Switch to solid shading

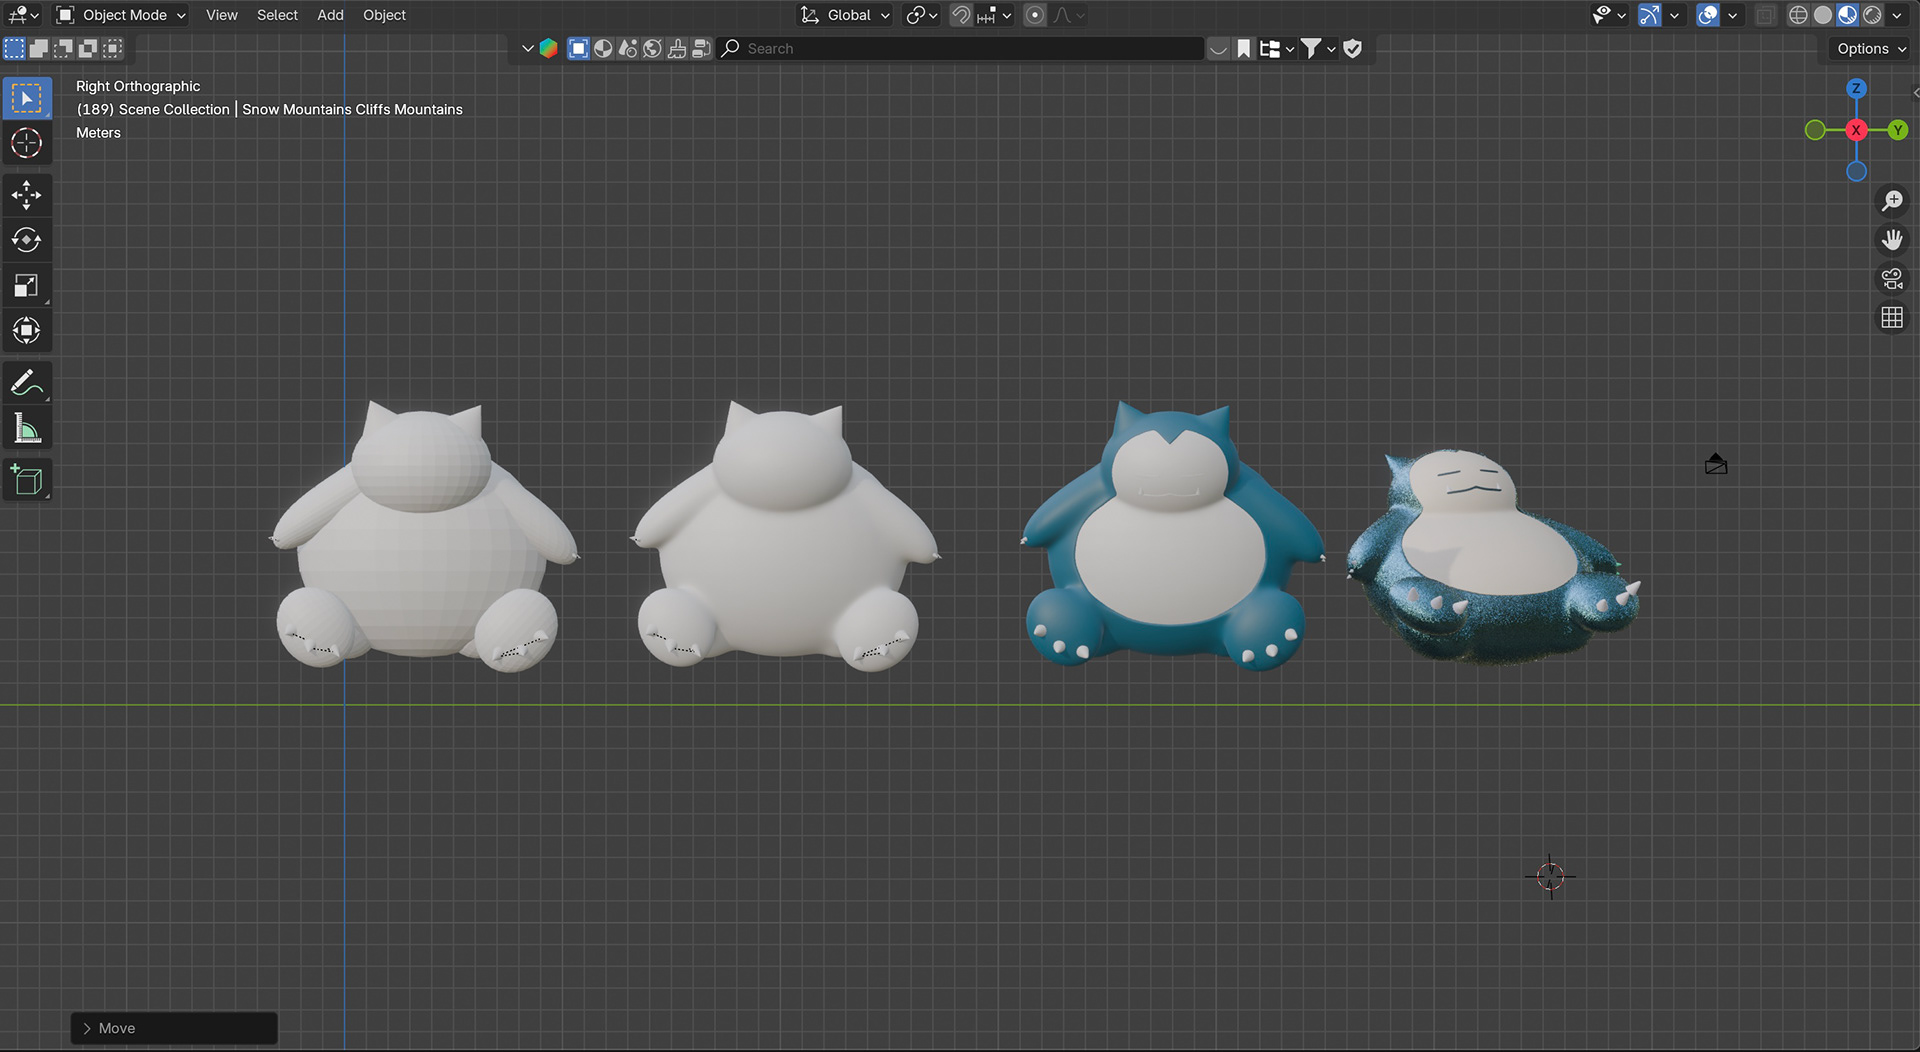click(x=1823, y=15)
